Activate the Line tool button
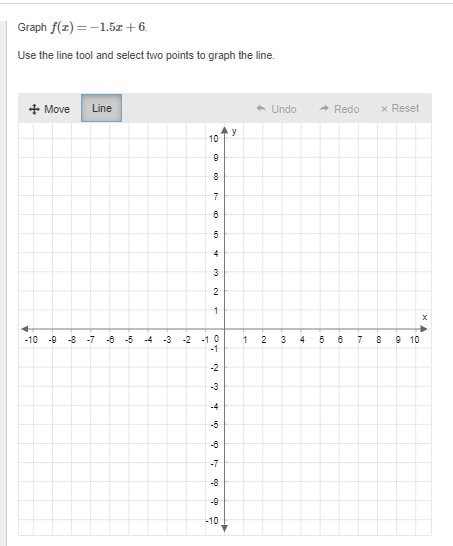The height and width of the screenshot is (546, 453). pyautogui.click(x=101, y=108)
